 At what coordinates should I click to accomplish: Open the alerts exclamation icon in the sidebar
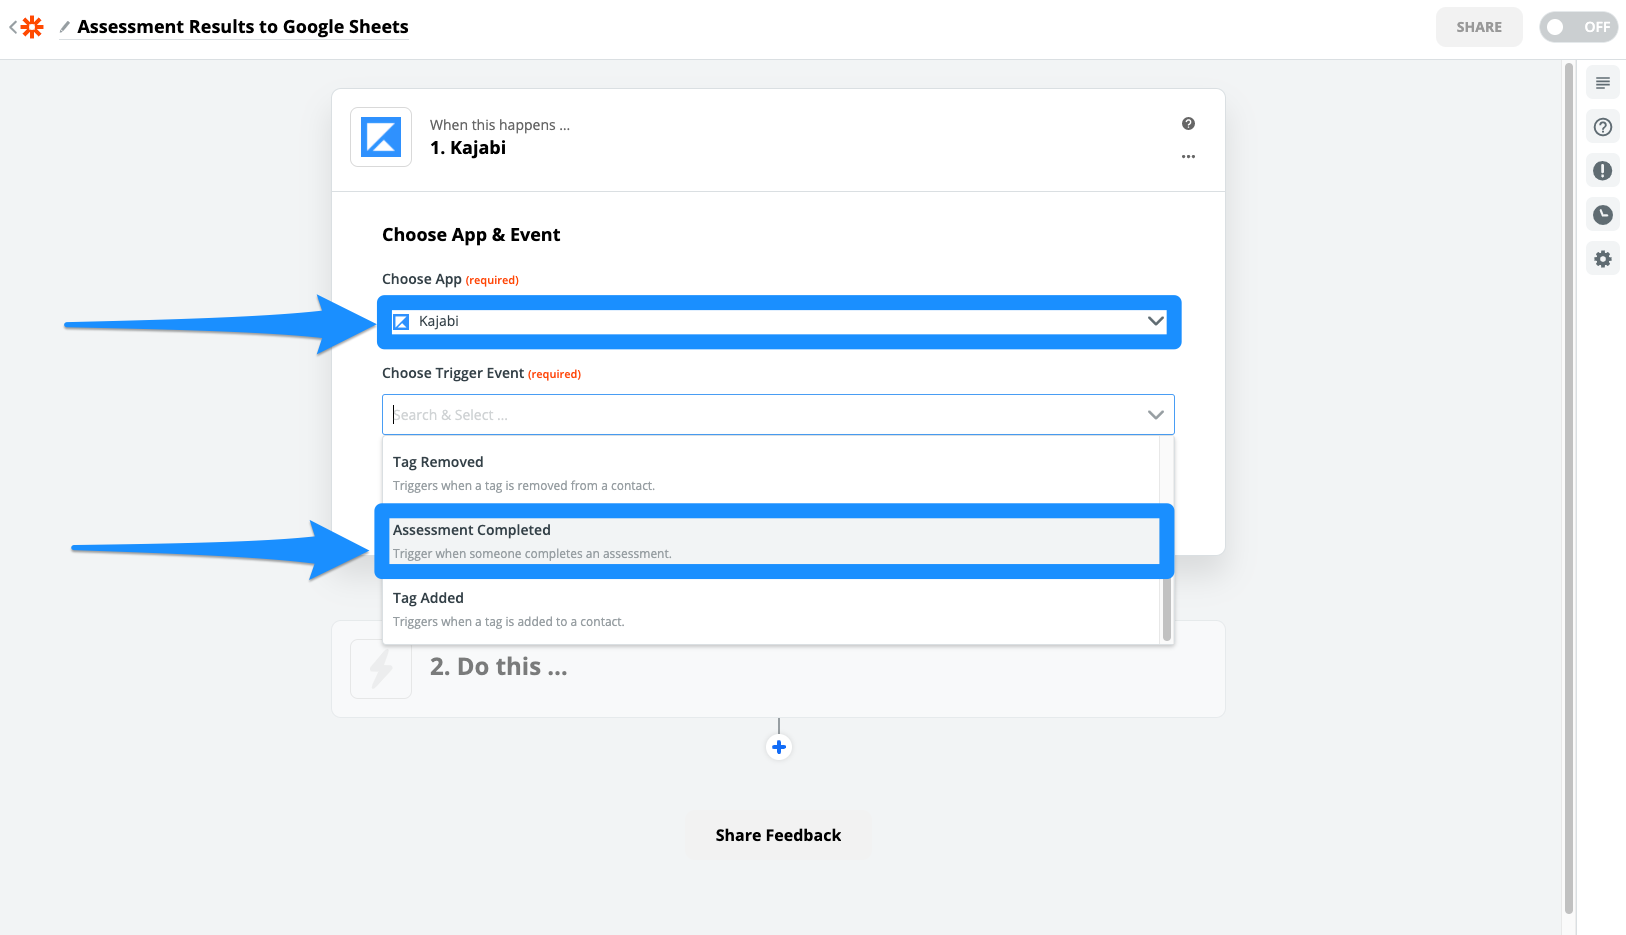(1603, 171)
